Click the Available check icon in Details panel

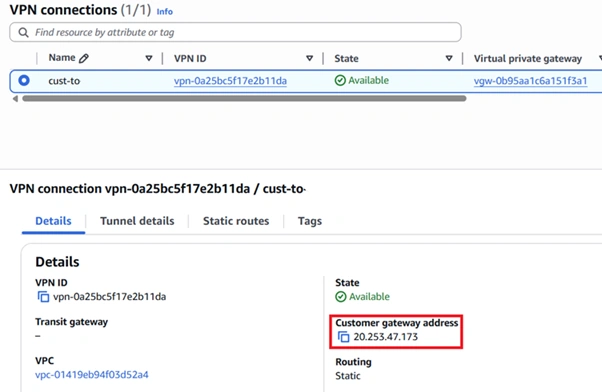341,297
